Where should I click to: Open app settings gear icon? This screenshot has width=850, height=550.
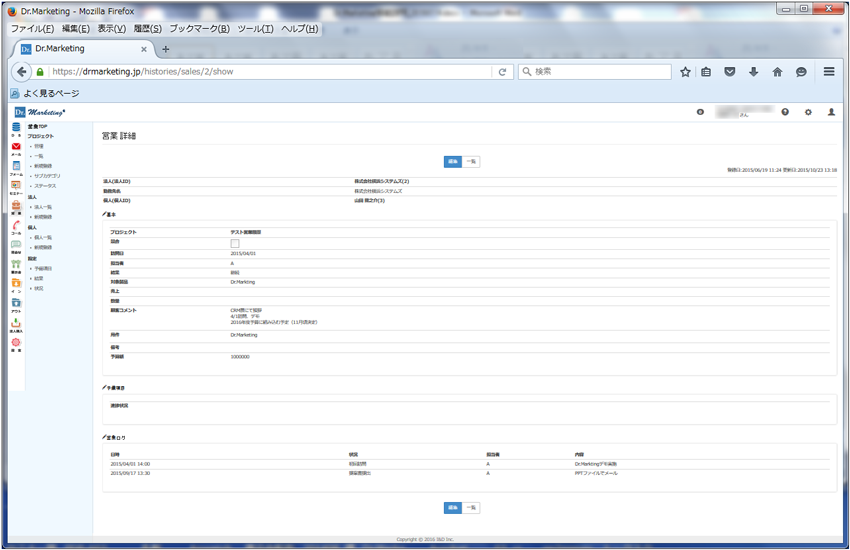pyautogui.click(x=808, y=112)
